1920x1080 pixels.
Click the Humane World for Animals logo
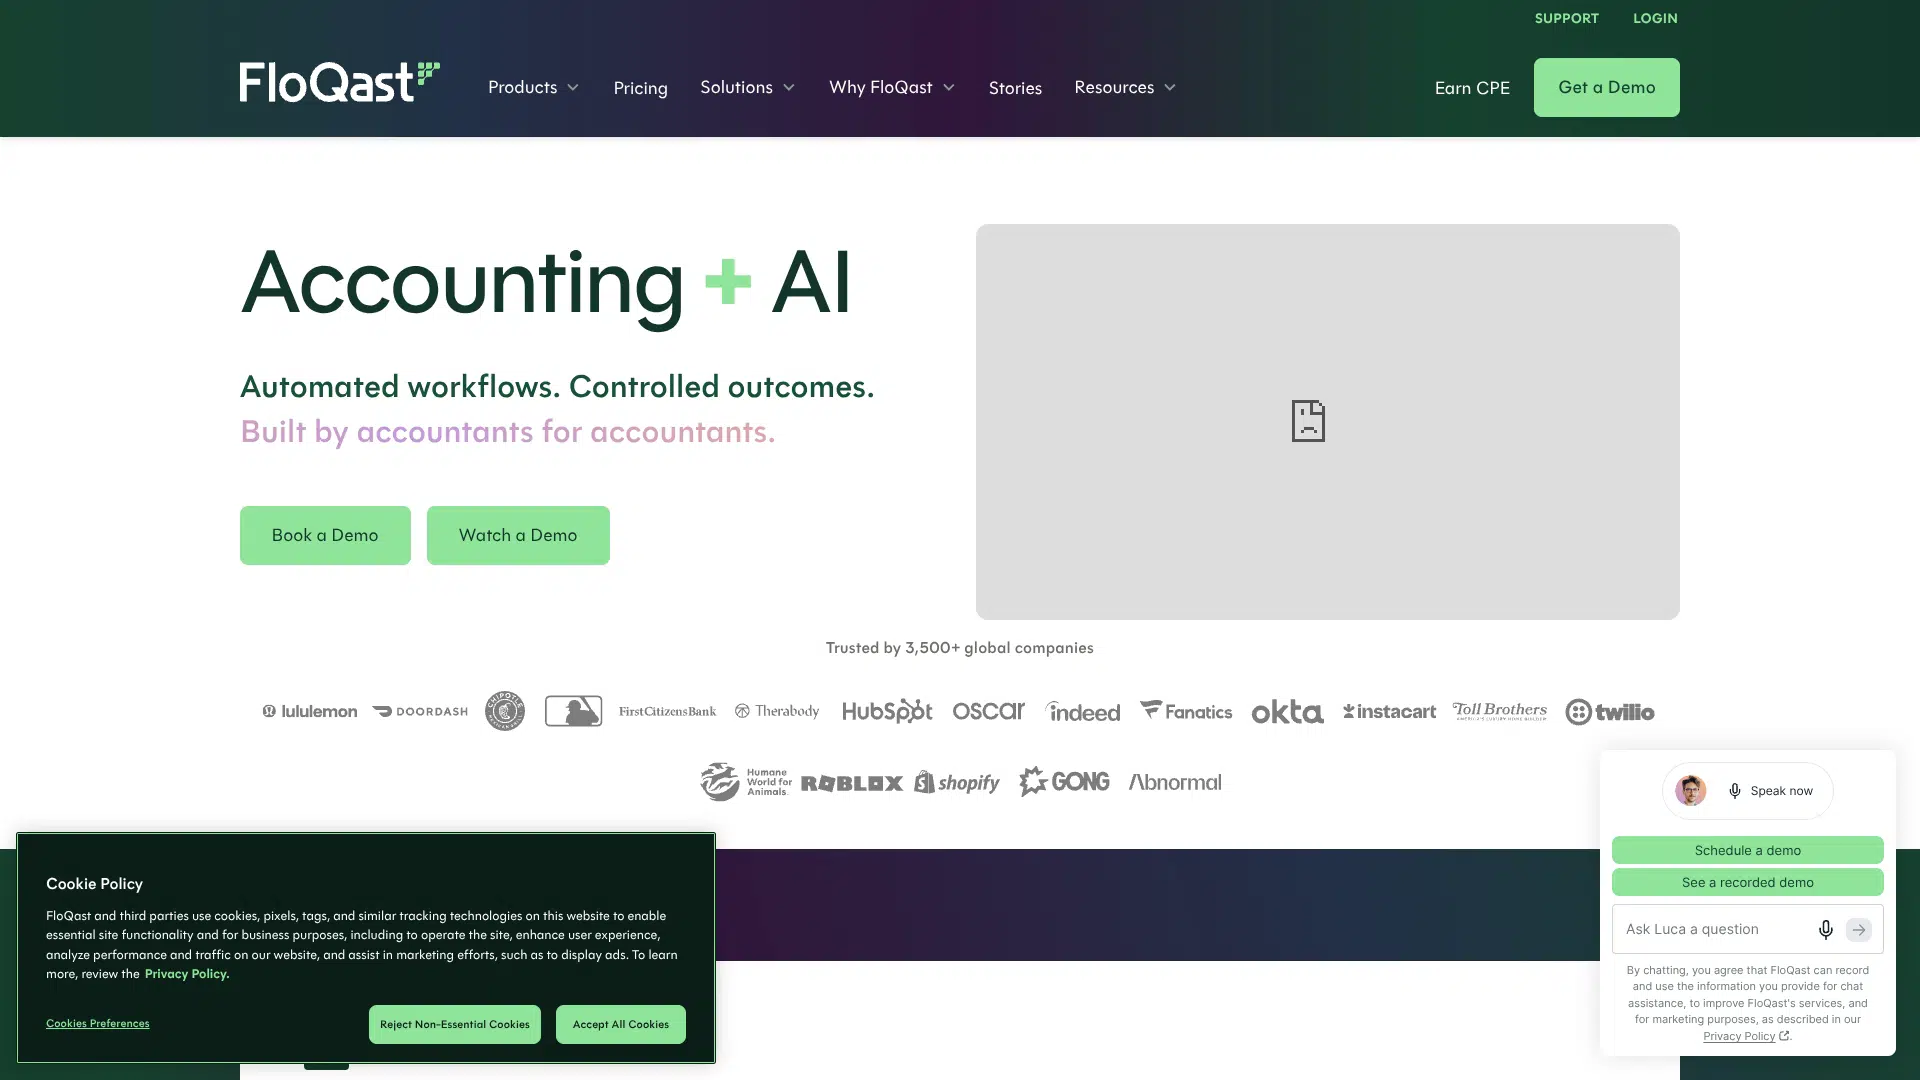746,782
